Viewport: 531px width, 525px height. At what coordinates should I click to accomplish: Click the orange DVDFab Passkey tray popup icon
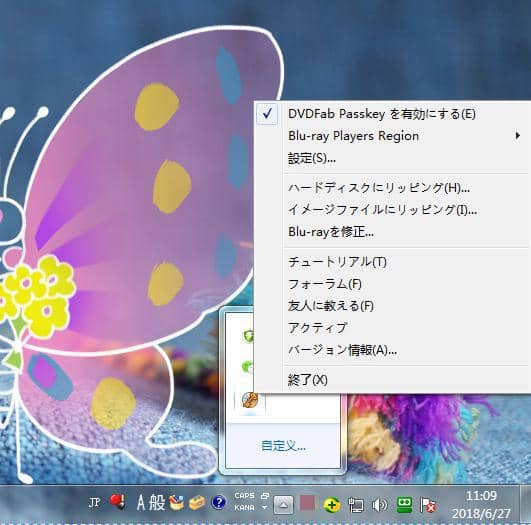pos(250,401)
